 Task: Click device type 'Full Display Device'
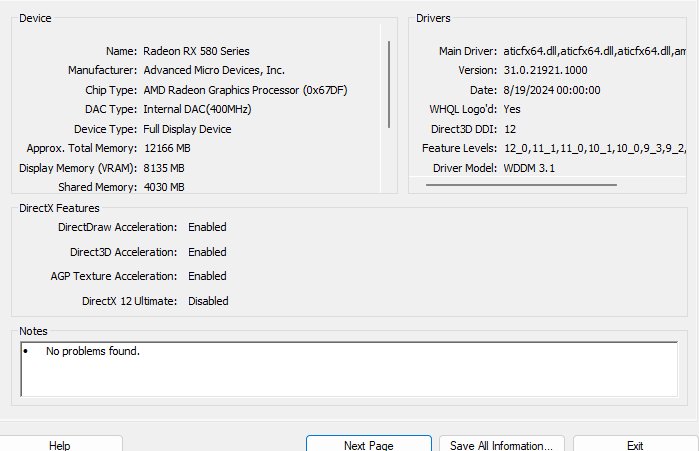point(187,129)
